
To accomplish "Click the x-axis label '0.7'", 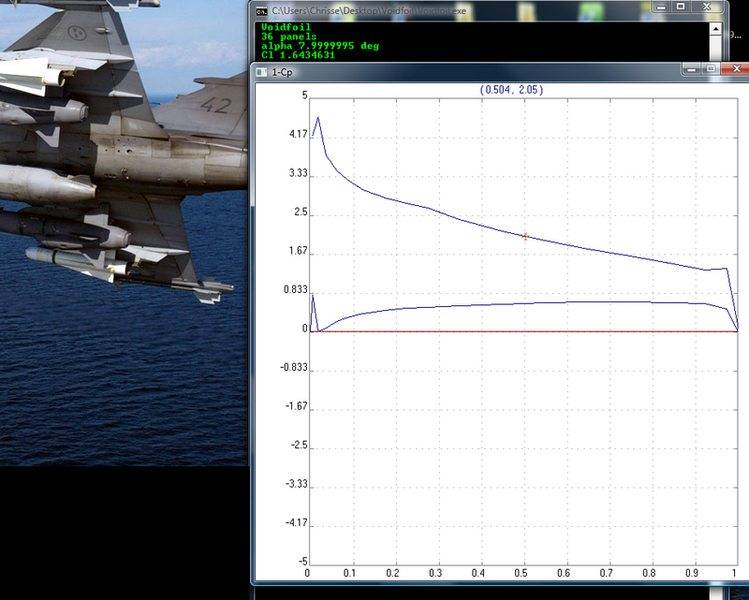I will click(x=606, y=573).
